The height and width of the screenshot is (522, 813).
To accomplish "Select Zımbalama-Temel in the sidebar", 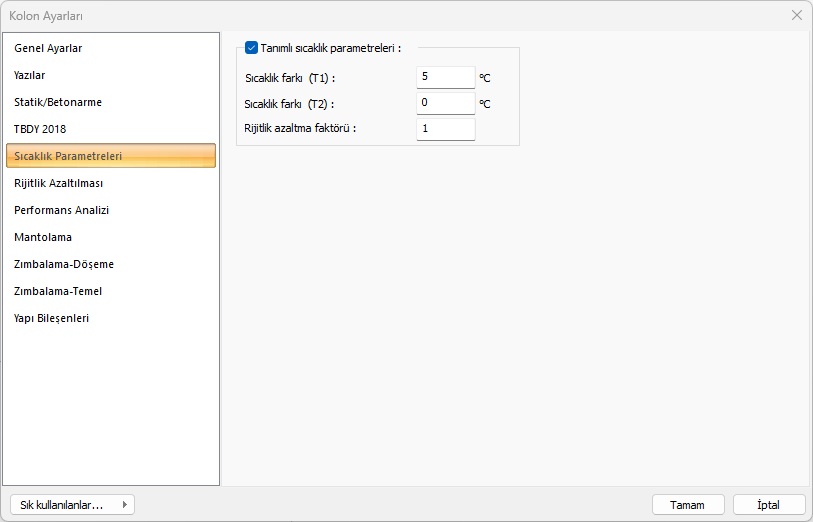I will (x=58, y=291).
